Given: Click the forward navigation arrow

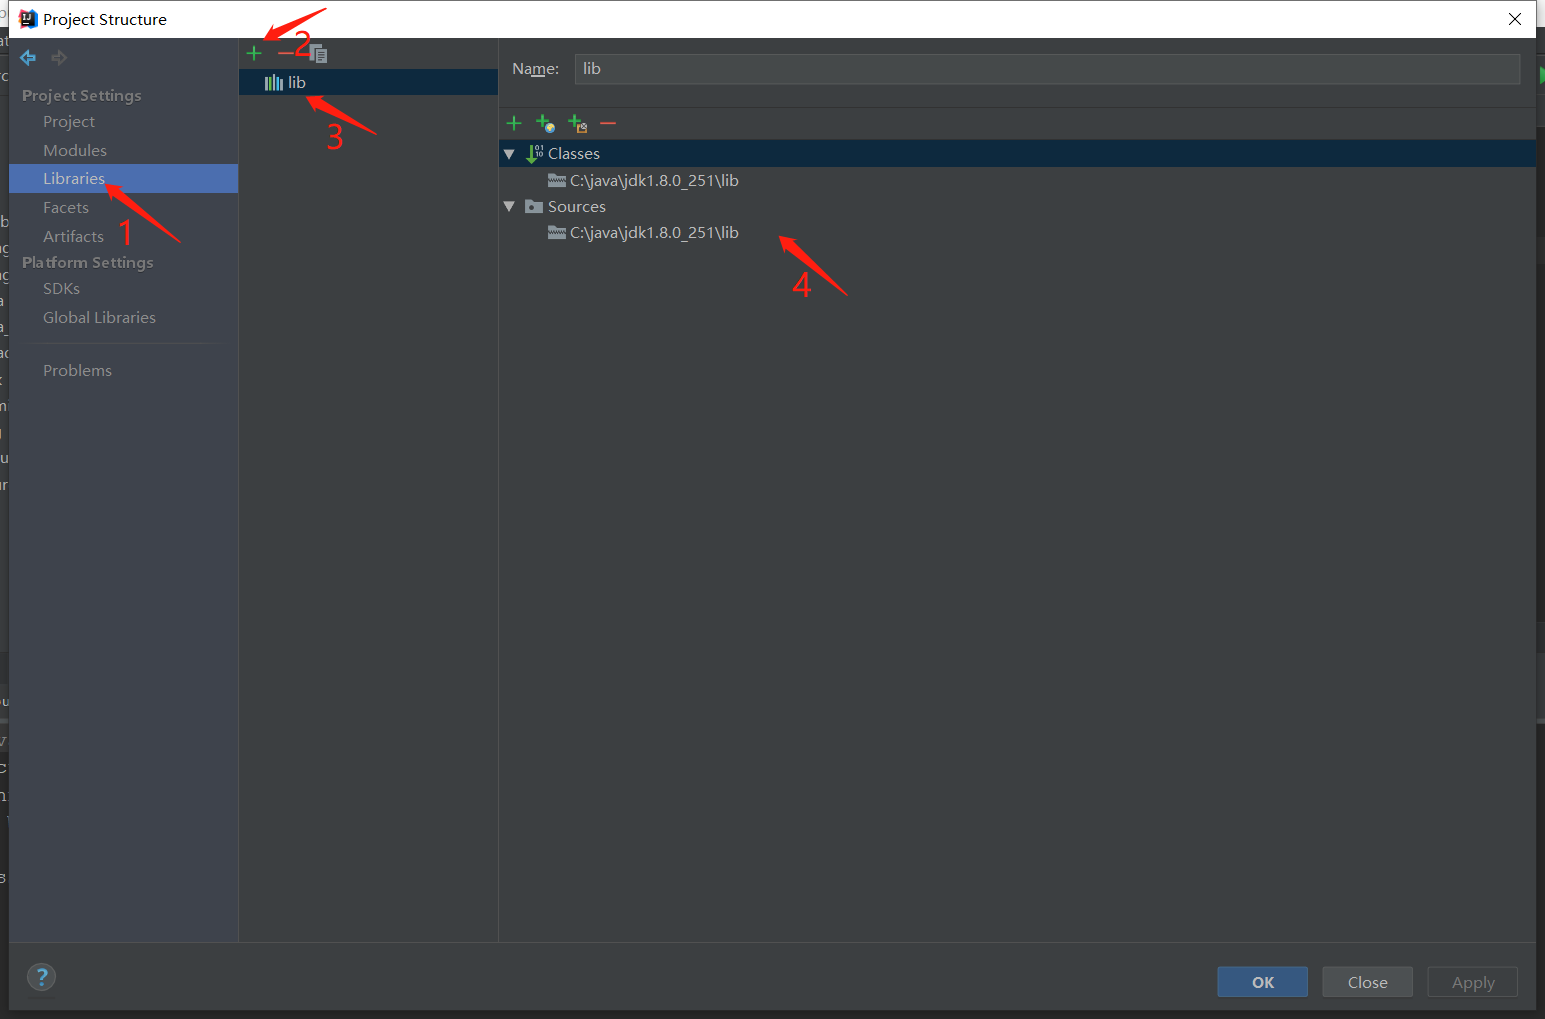Looking at the screenshot, I should pyautogui.click(x=59, y=58).
